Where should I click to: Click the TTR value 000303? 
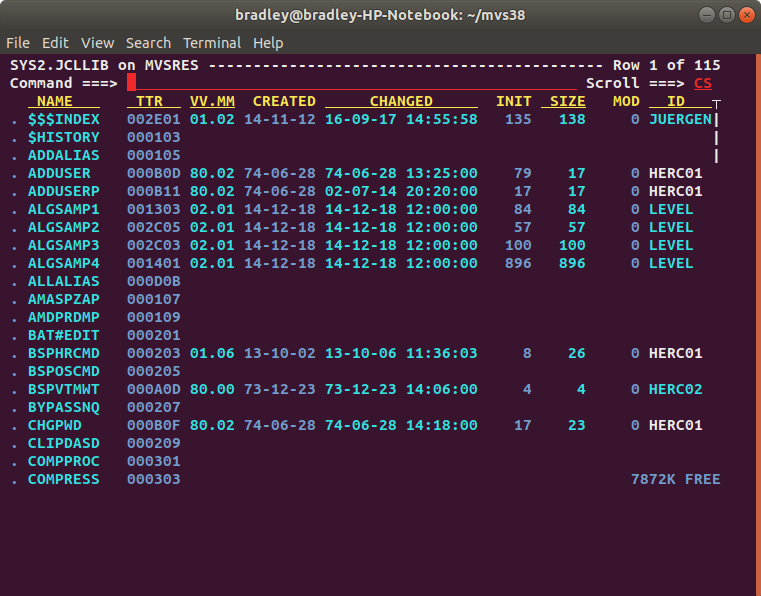coord(153,479)
